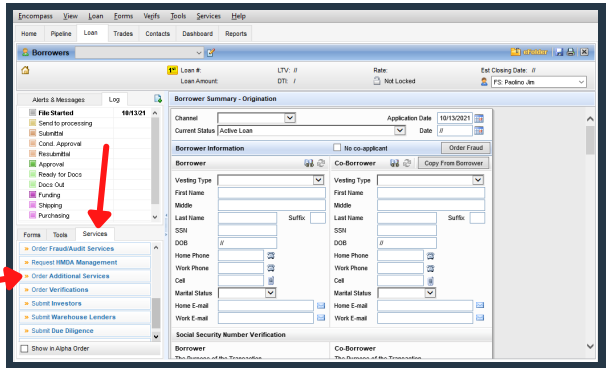Click Co-Borrower Work E-mail envelope icon
The height and width of the screenshot is (374, 610).
pos(480,318)
